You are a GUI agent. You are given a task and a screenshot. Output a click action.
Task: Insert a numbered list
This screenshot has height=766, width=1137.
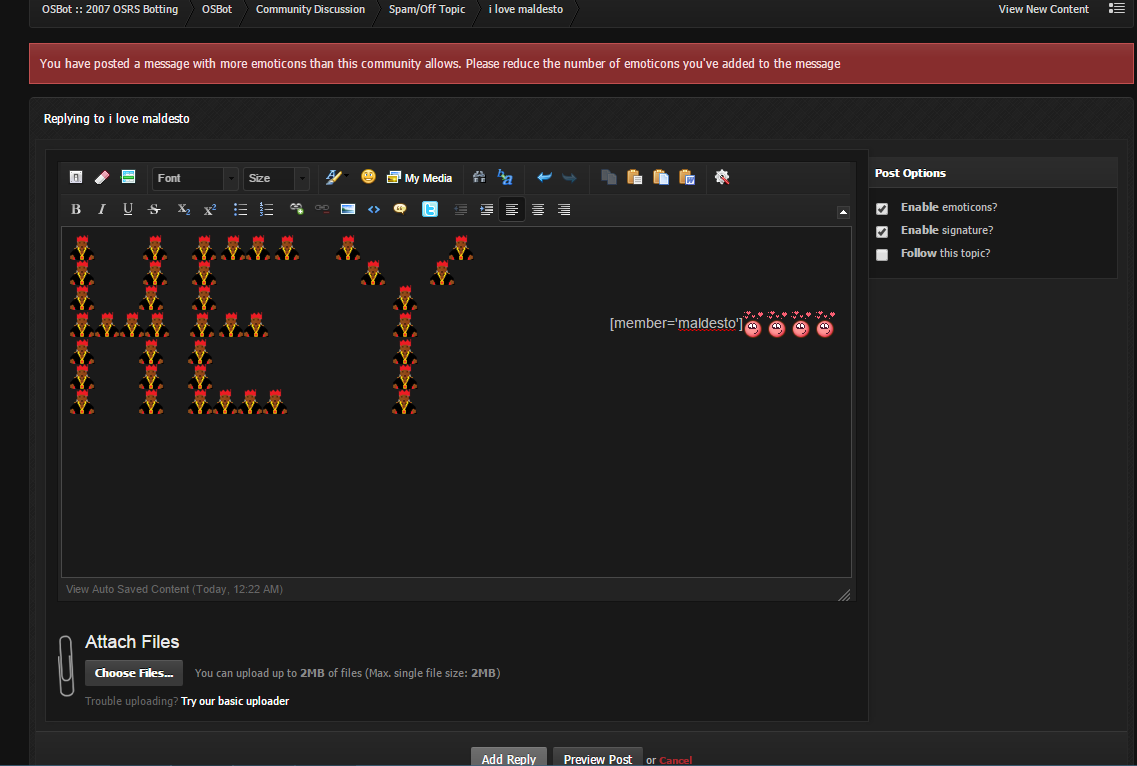tap(266, 210)
